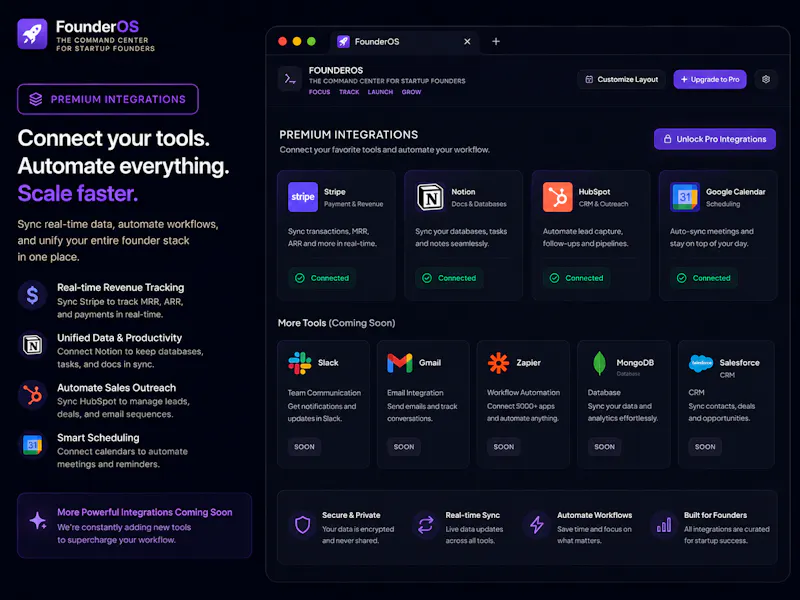
Task: Click the dollar sign Revenue Tracking icon
Action: pos(32,295)
